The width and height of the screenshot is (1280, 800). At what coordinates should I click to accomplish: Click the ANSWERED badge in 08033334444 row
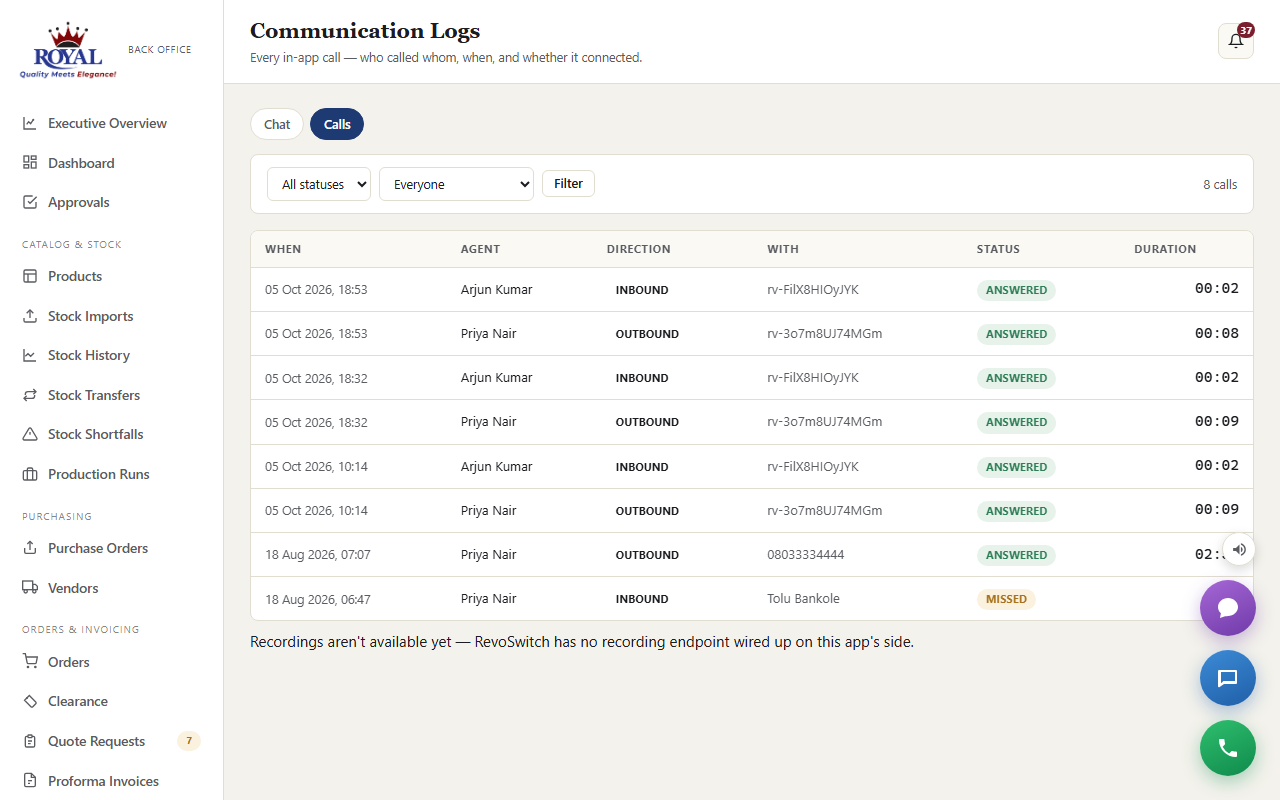point(1016,555)
